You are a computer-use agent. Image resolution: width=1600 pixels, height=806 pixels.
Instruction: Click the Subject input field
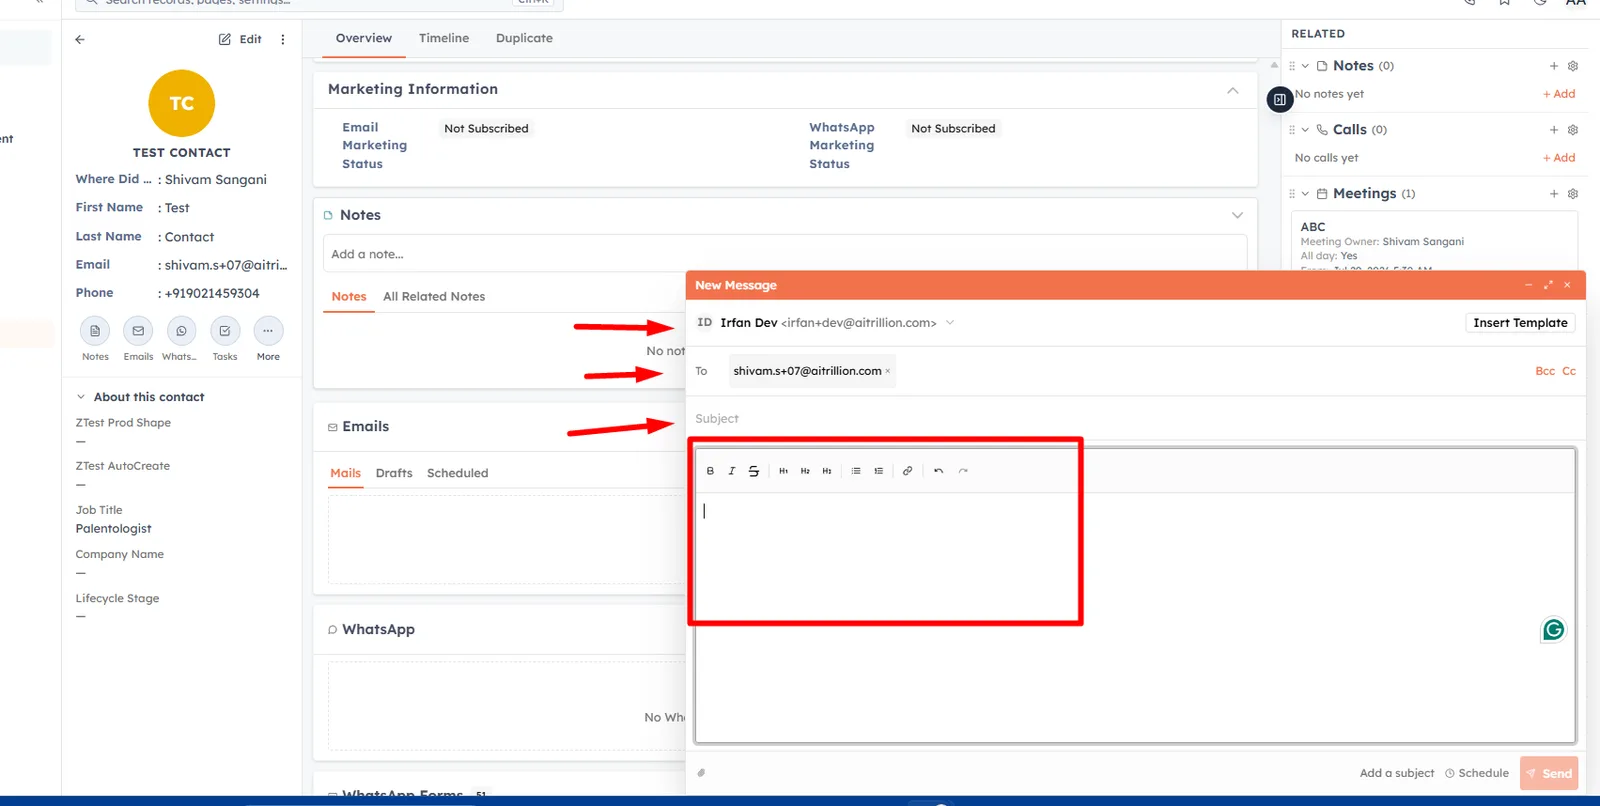click(x=1135, y=419)
